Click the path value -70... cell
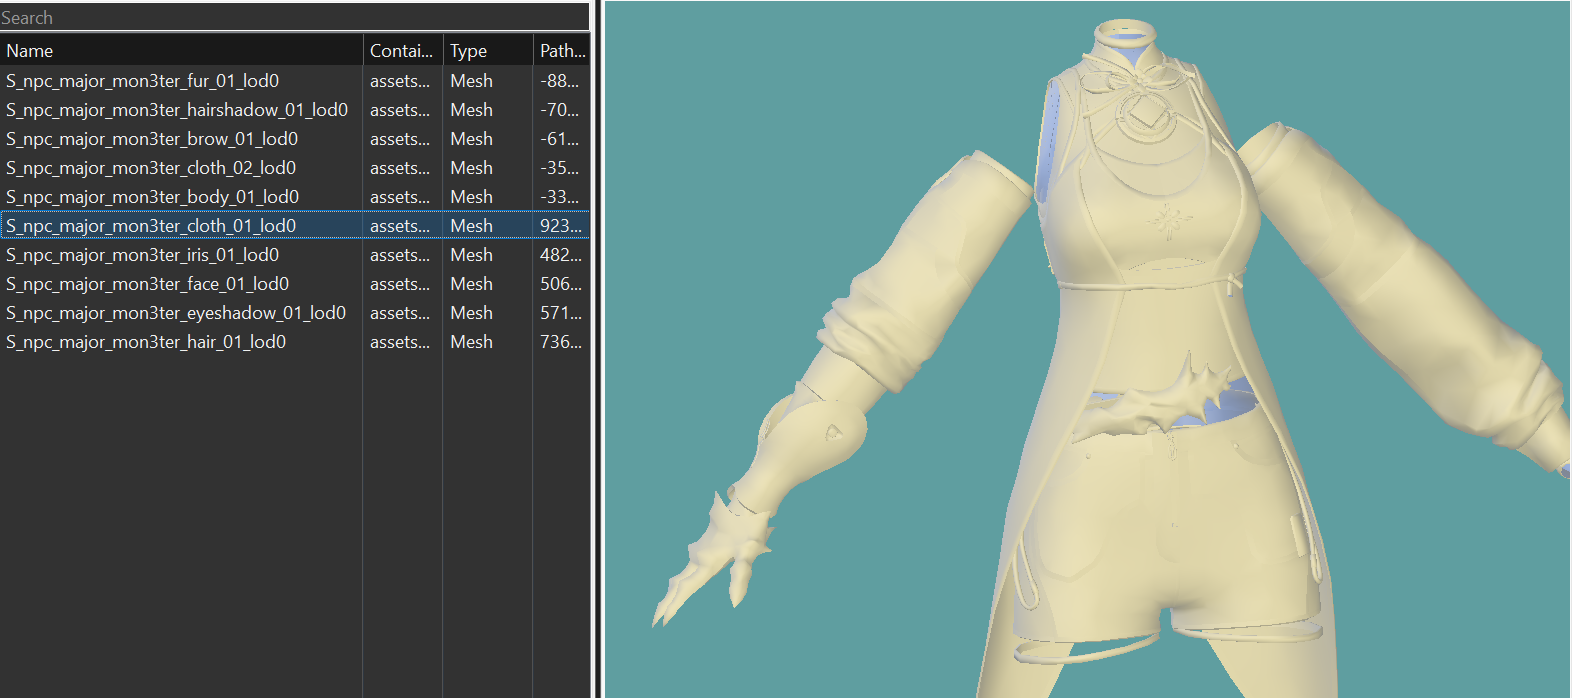1572x698 pixels. tap(561, 110)
